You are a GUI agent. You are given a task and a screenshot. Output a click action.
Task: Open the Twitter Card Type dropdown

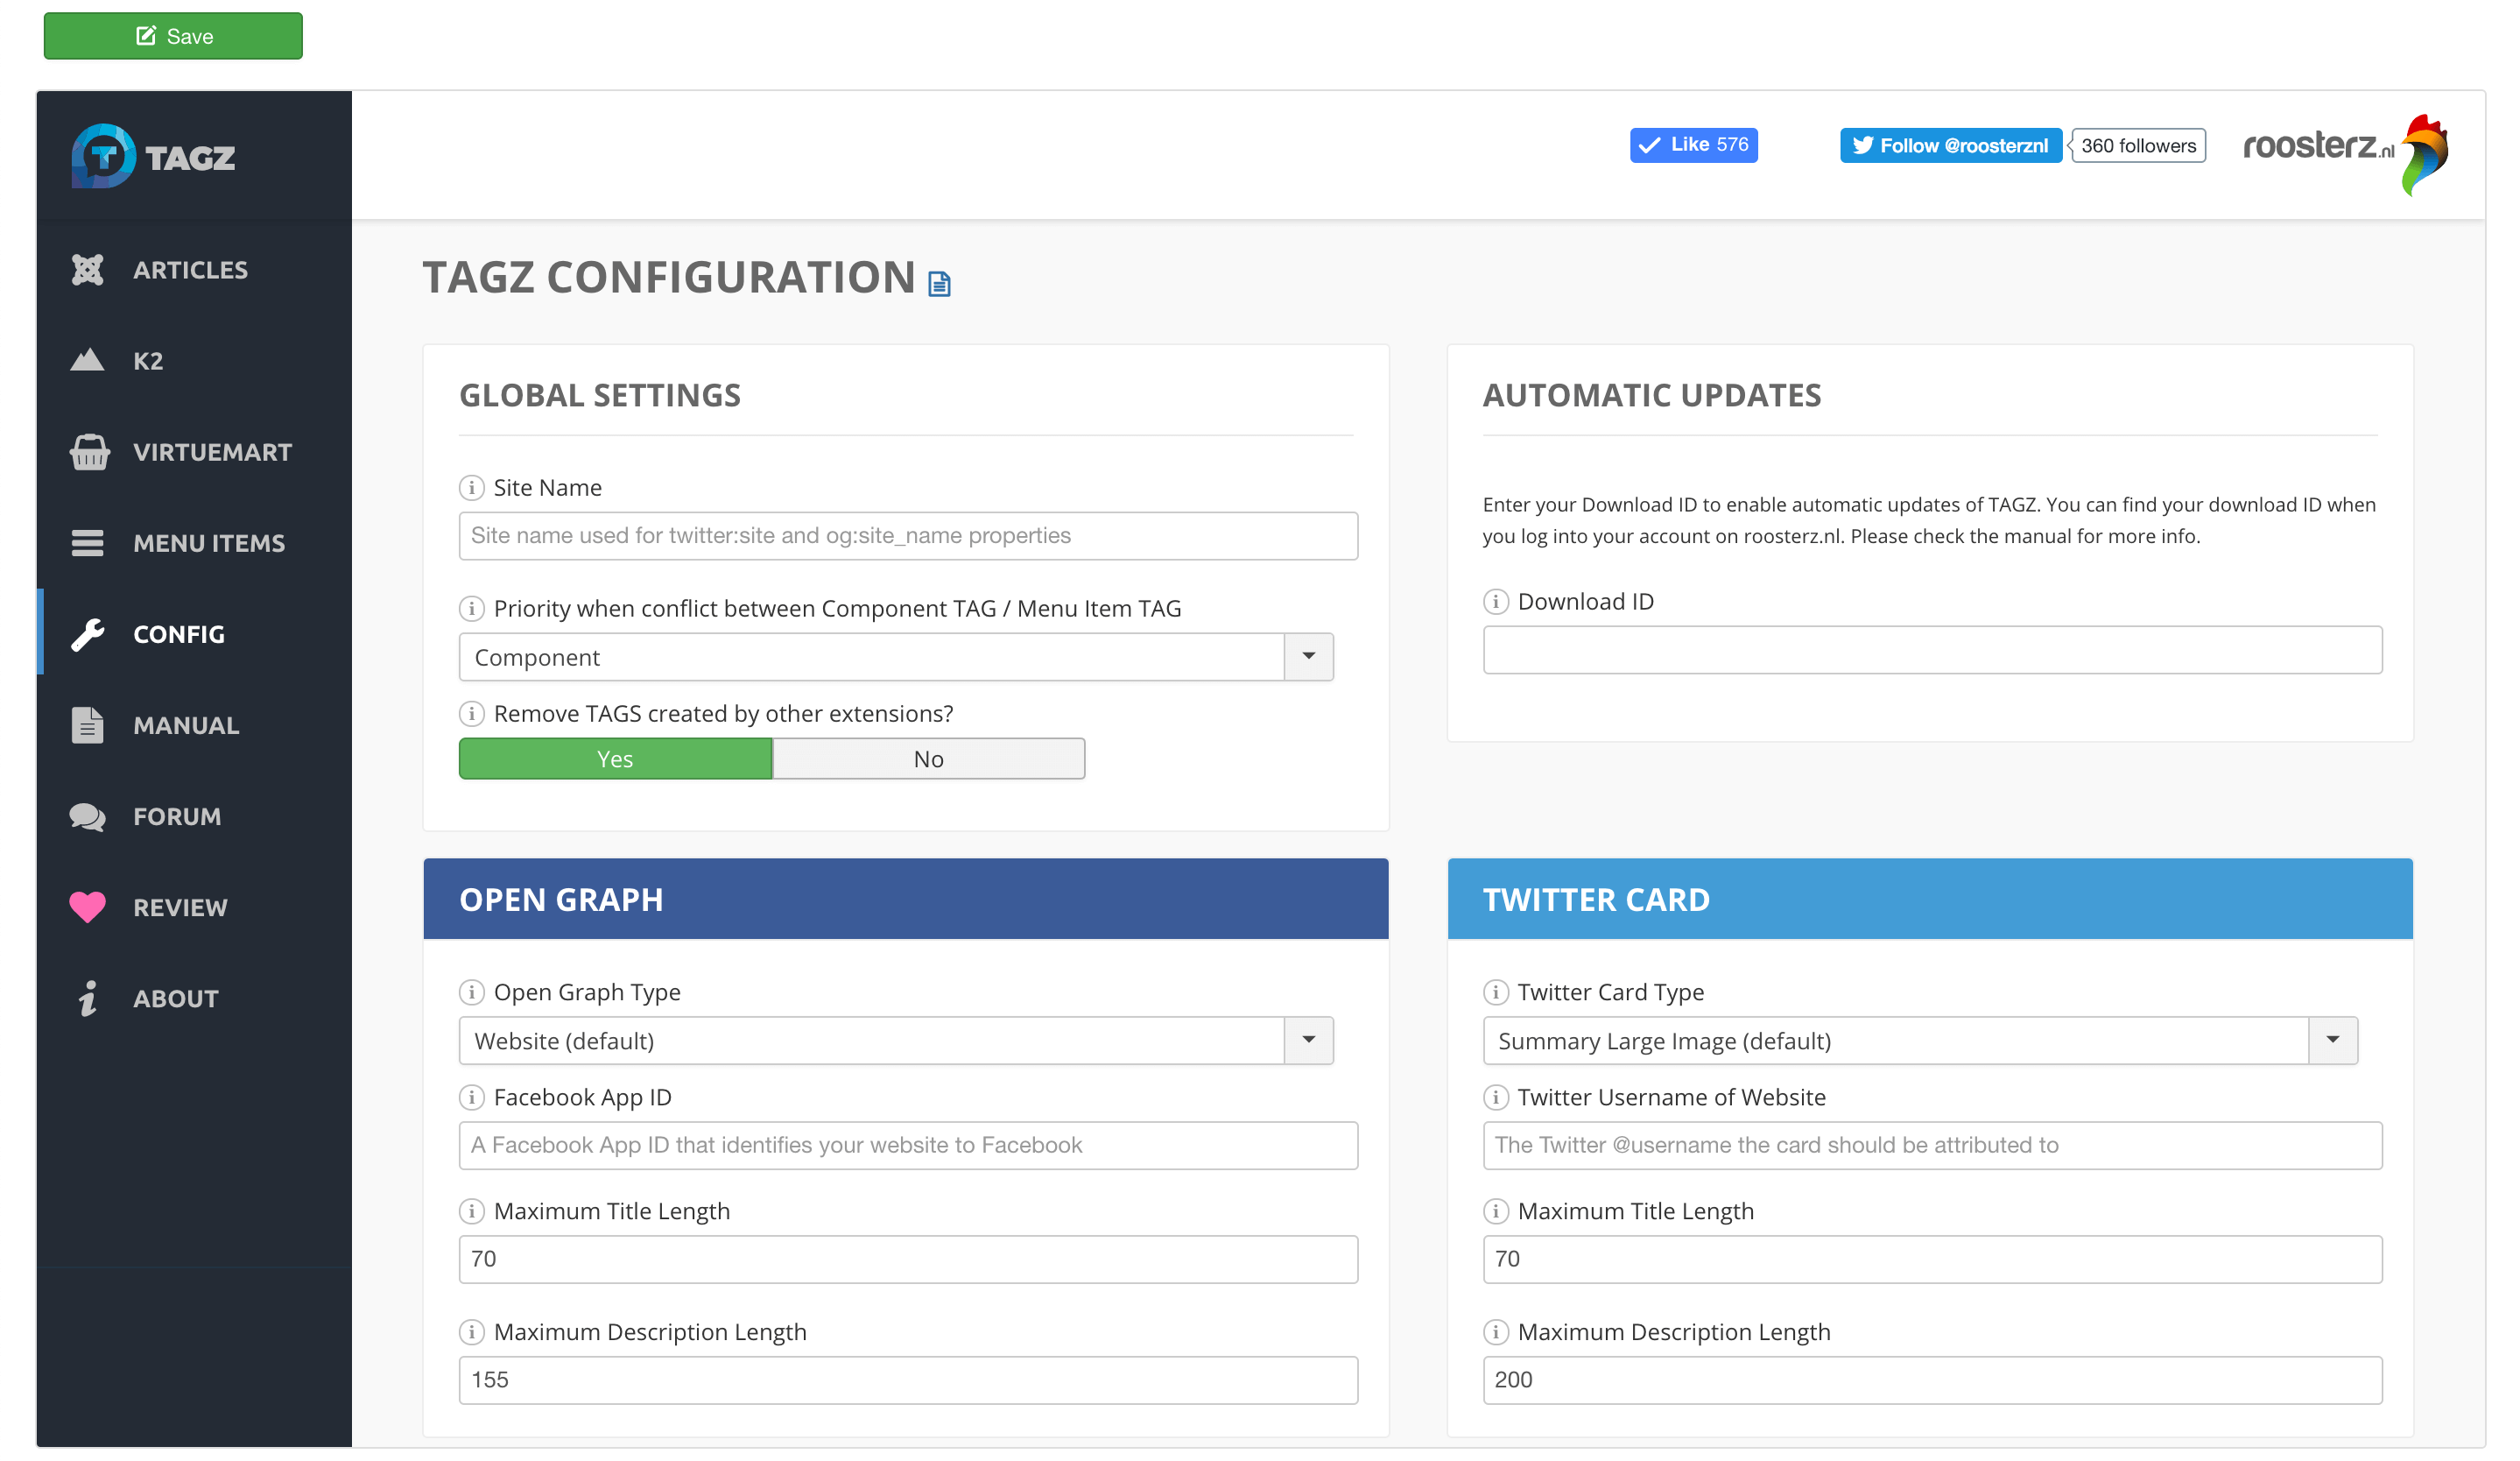coord(2332,1040)
